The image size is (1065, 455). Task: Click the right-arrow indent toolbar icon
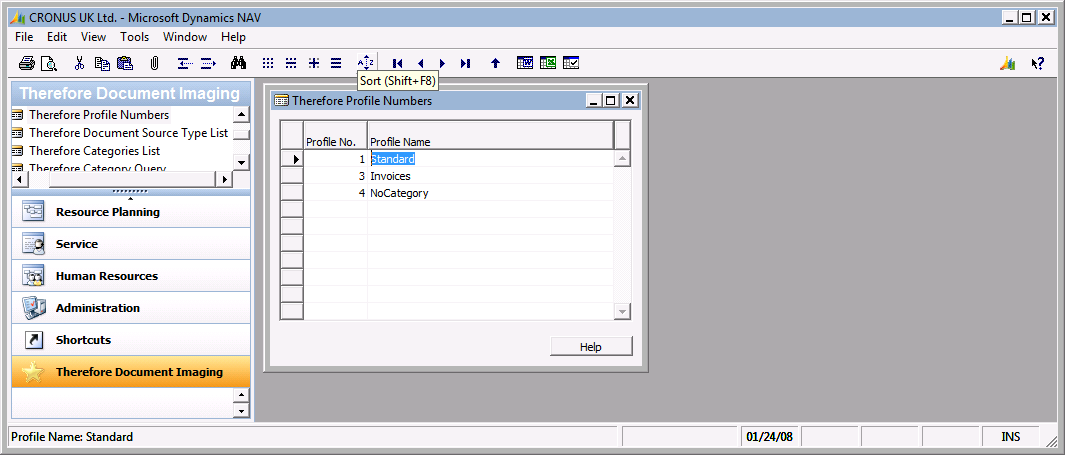(x=208, y=63)
